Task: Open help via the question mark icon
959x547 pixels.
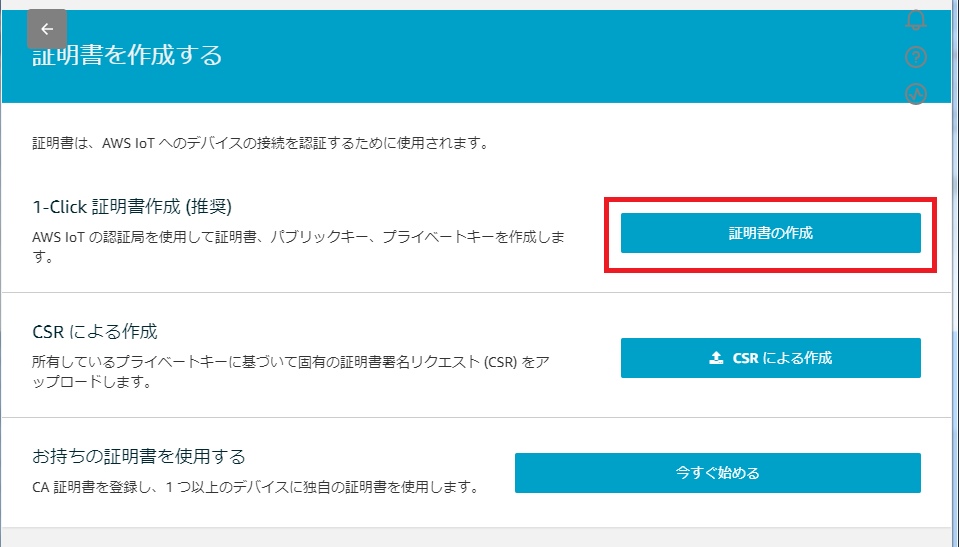Action: click(x=916, y=57)
